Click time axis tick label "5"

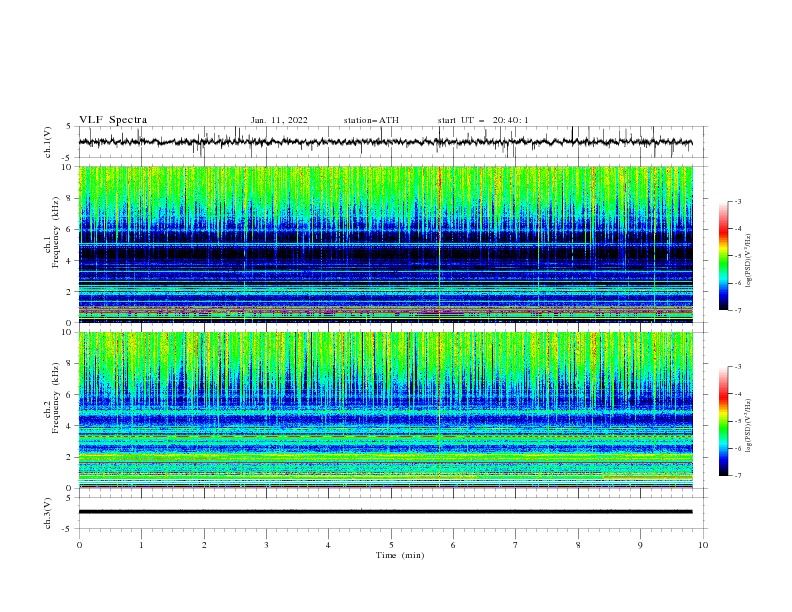coord(391,545)
